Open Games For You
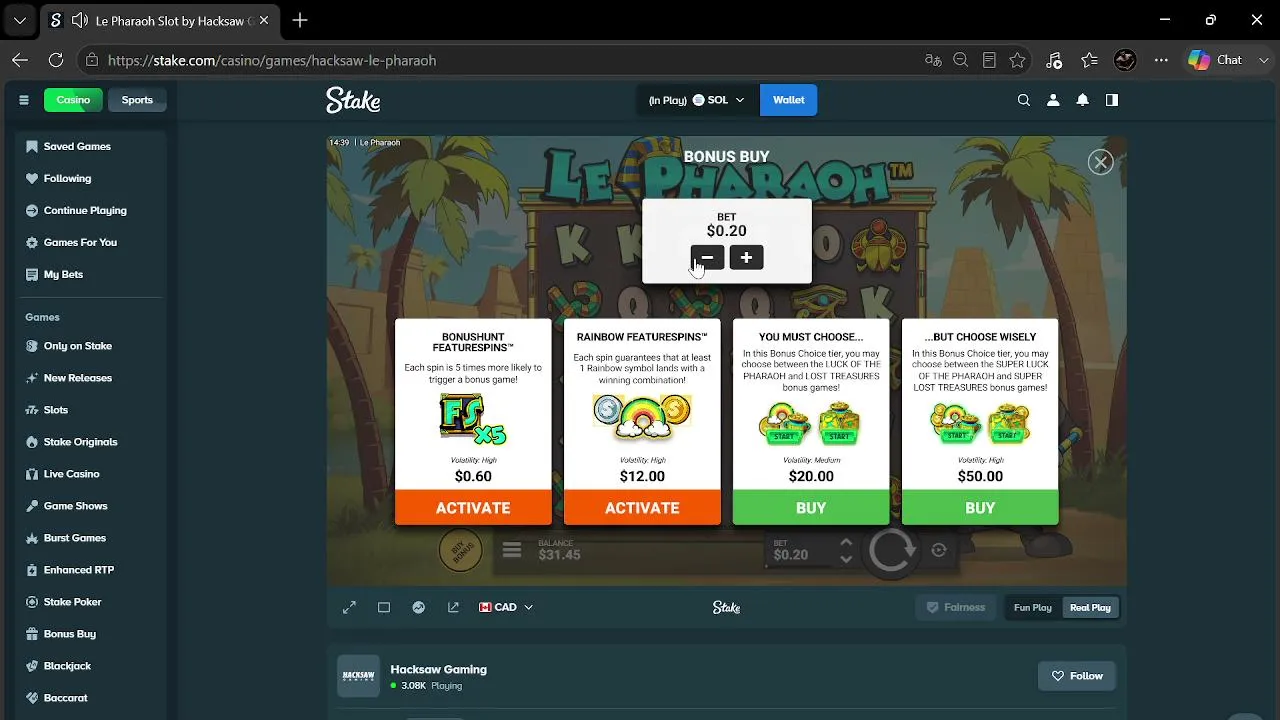 (90, 242)
